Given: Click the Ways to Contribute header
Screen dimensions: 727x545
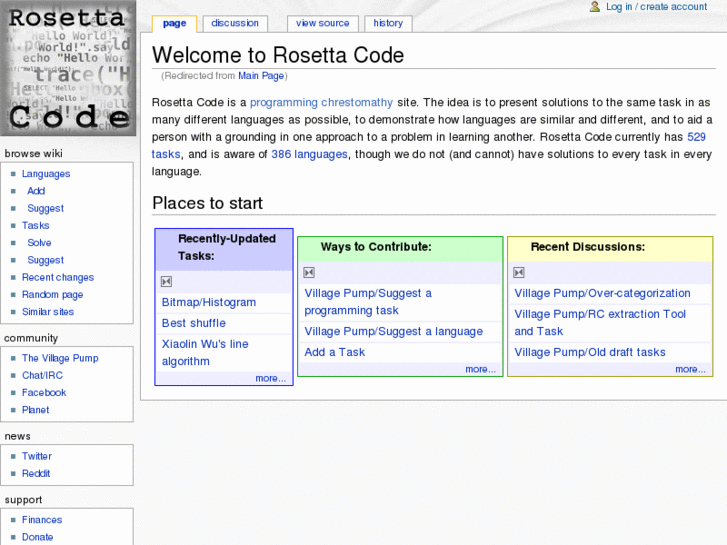Looking at the screenshot, I should (x=376, y=247).
